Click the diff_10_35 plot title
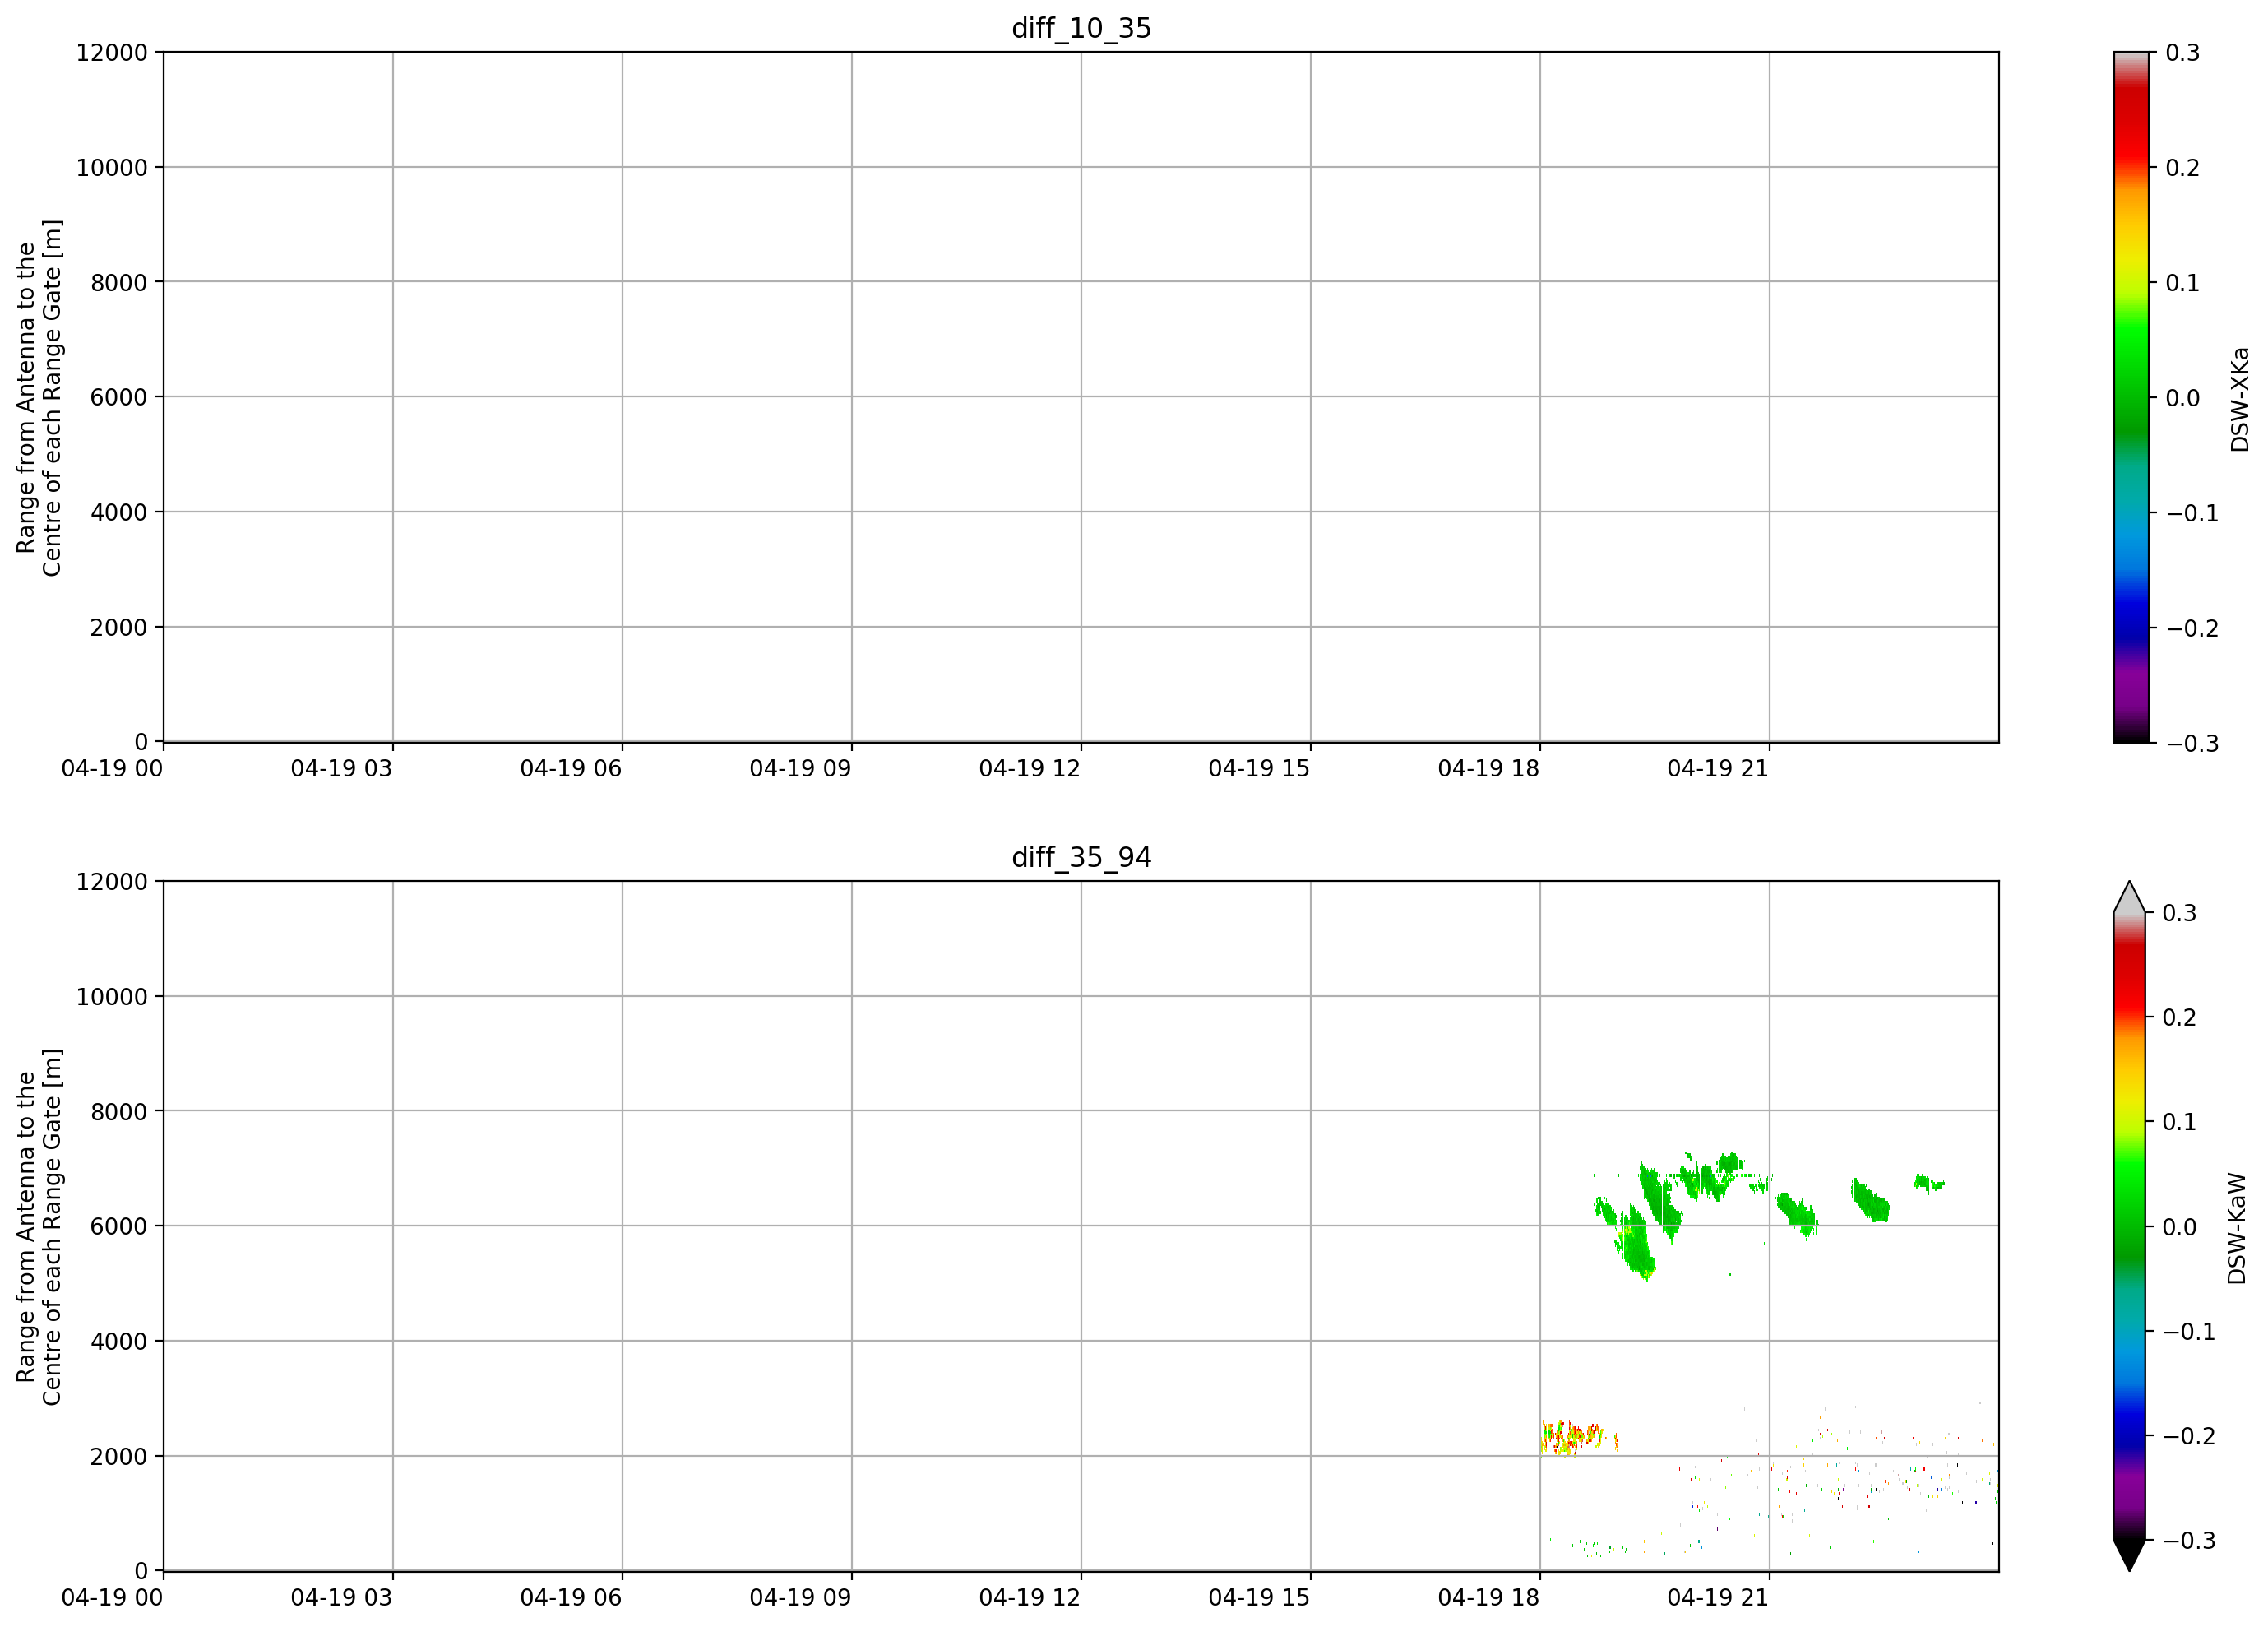The image size is (2268, 1627). click(1081, 28)
